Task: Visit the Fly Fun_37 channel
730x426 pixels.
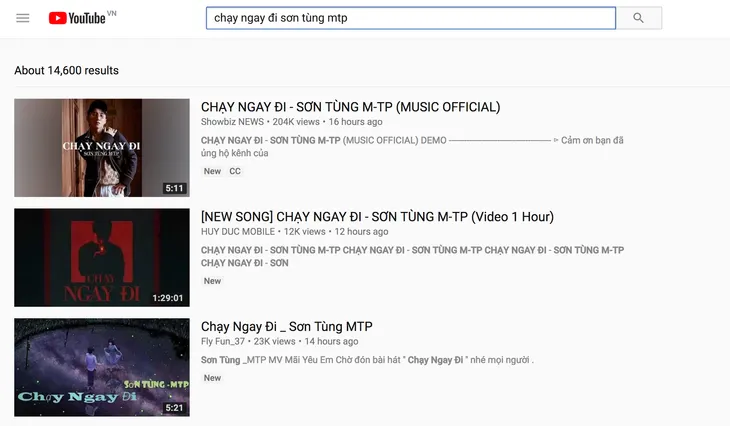Action: (223, 341)
